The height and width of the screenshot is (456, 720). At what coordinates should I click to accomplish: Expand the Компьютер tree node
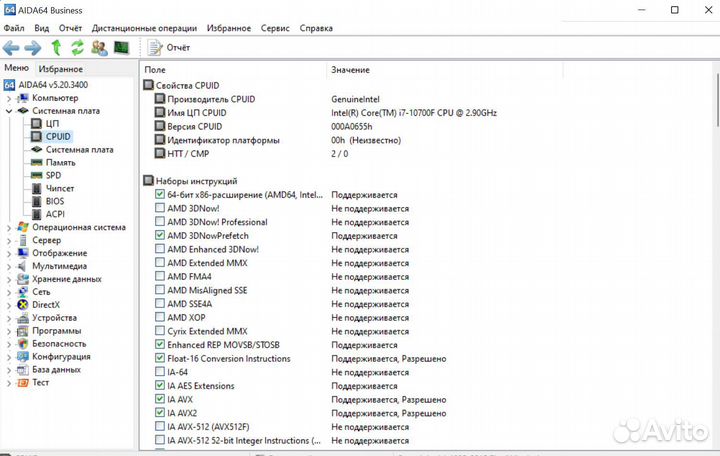click(9, 98)
